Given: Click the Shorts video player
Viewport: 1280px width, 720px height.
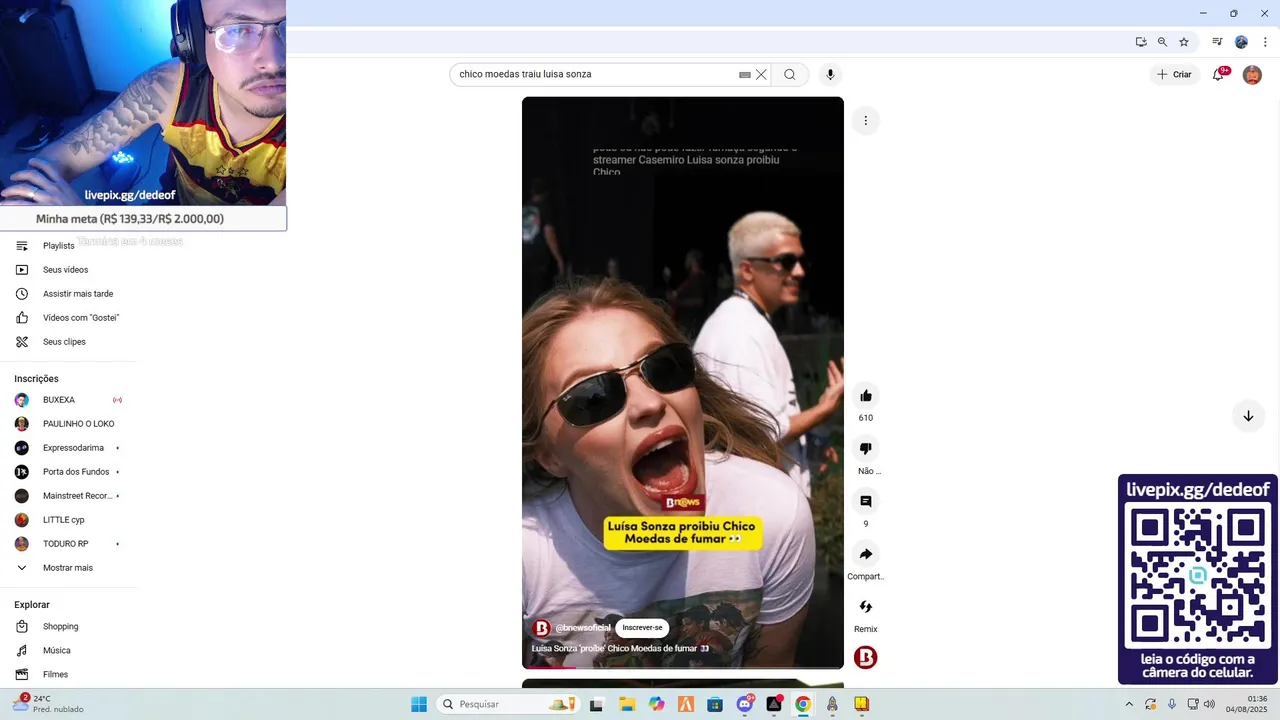Looking at the screenshot, I should [683, 382].
